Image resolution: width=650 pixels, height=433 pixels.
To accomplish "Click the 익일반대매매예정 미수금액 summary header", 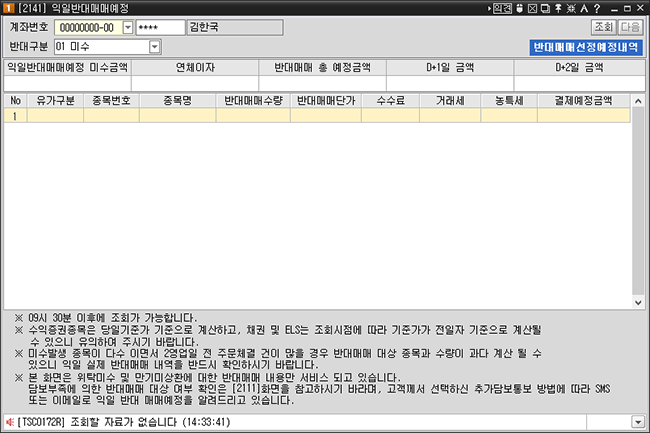I will 68,68.
